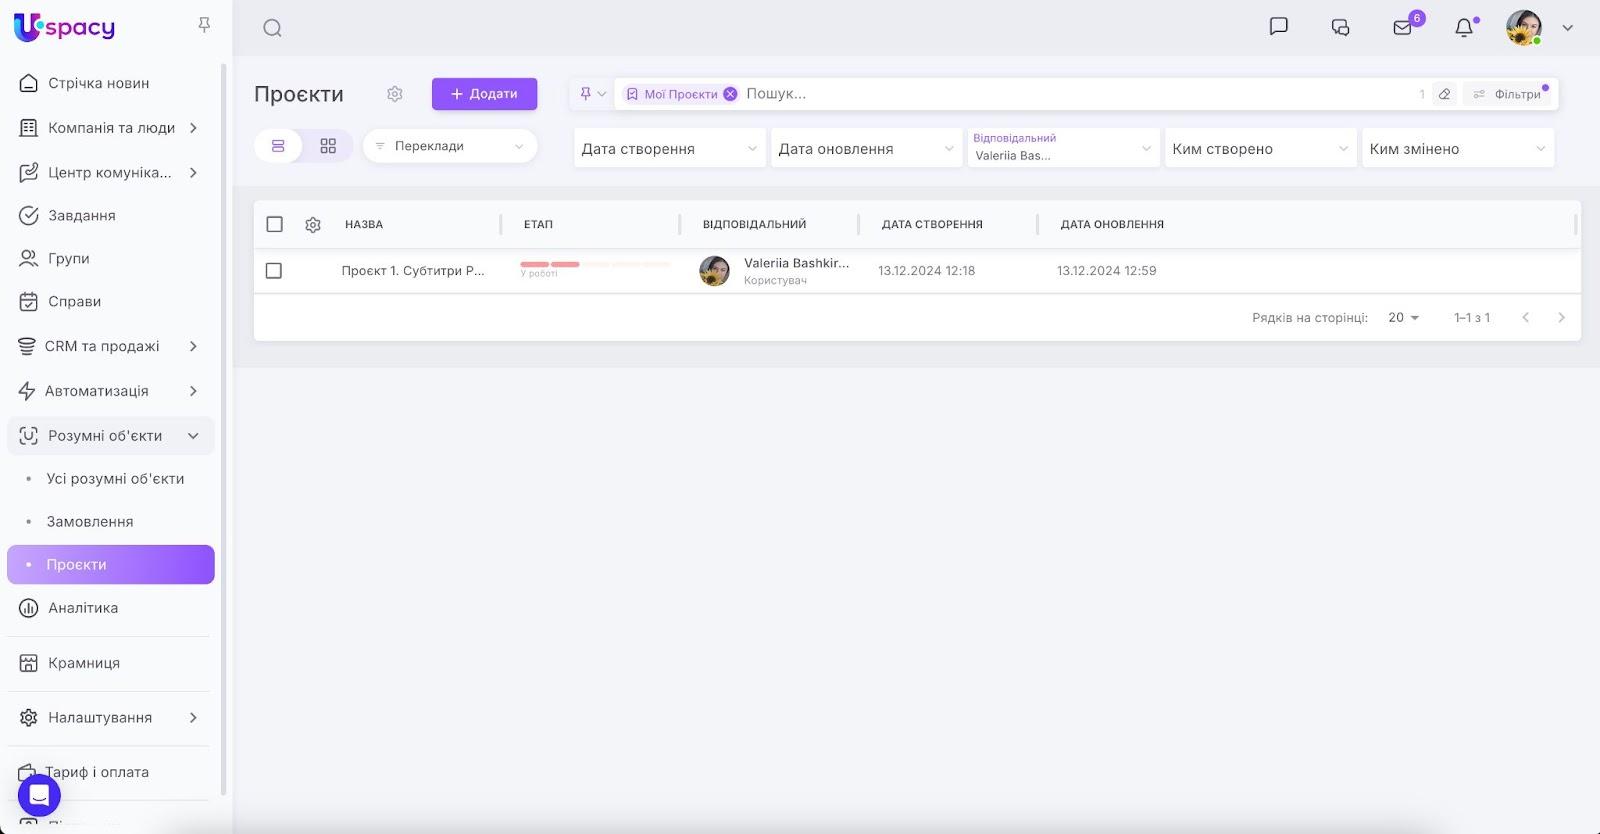The image size is (1600, 834).
Task: Switch to kanban grid view icon
Action: pos(328,146)
